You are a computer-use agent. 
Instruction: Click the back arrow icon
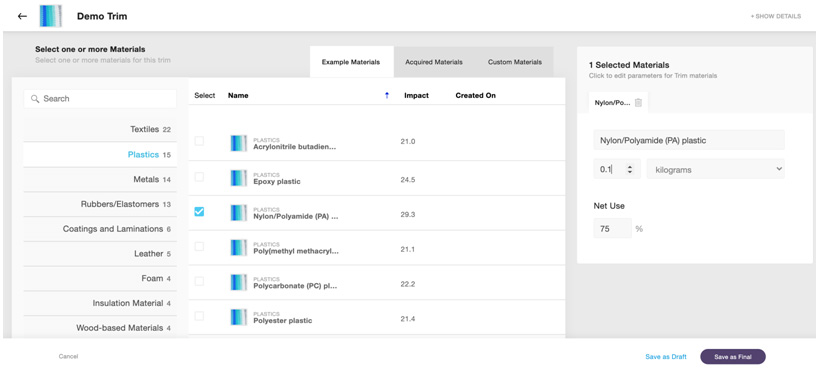22,16
